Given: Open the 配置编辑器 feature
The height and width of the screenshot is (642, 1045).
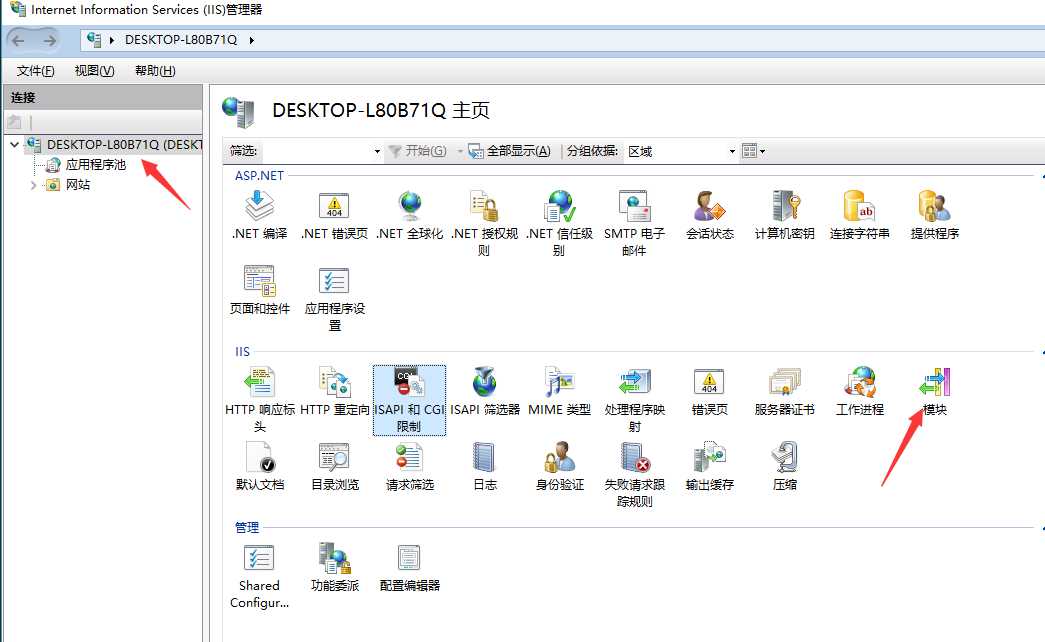Looking at the screenshot, I should pos(409,568).
